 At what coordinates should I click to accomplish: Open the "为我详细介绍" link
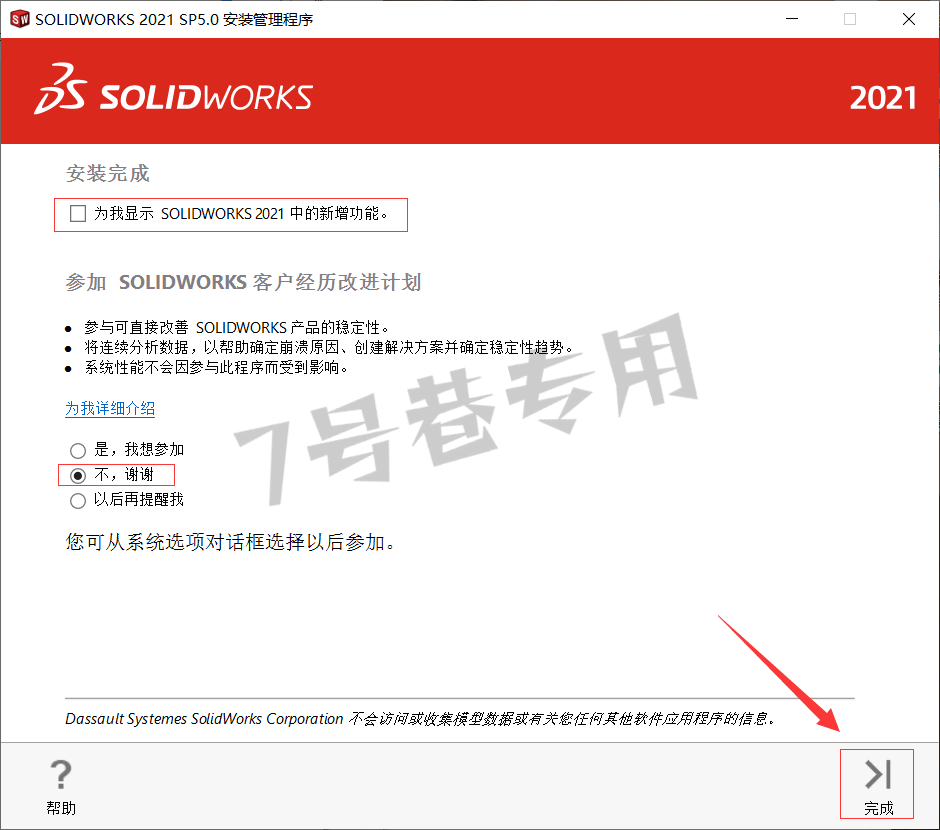(x=110, y=409)
